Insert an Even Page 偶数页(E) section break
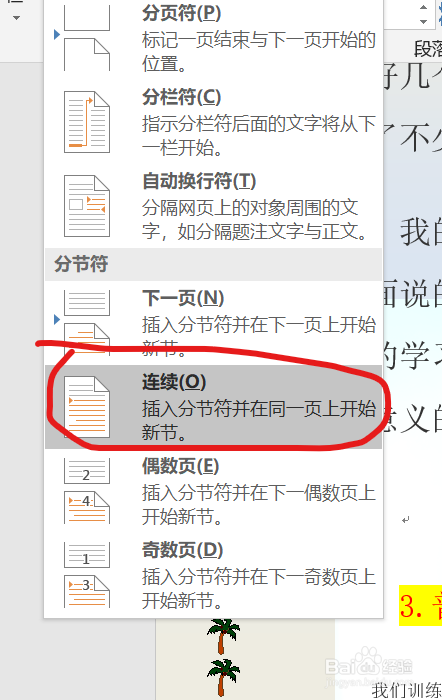442x700 pixels. (213, 491)
